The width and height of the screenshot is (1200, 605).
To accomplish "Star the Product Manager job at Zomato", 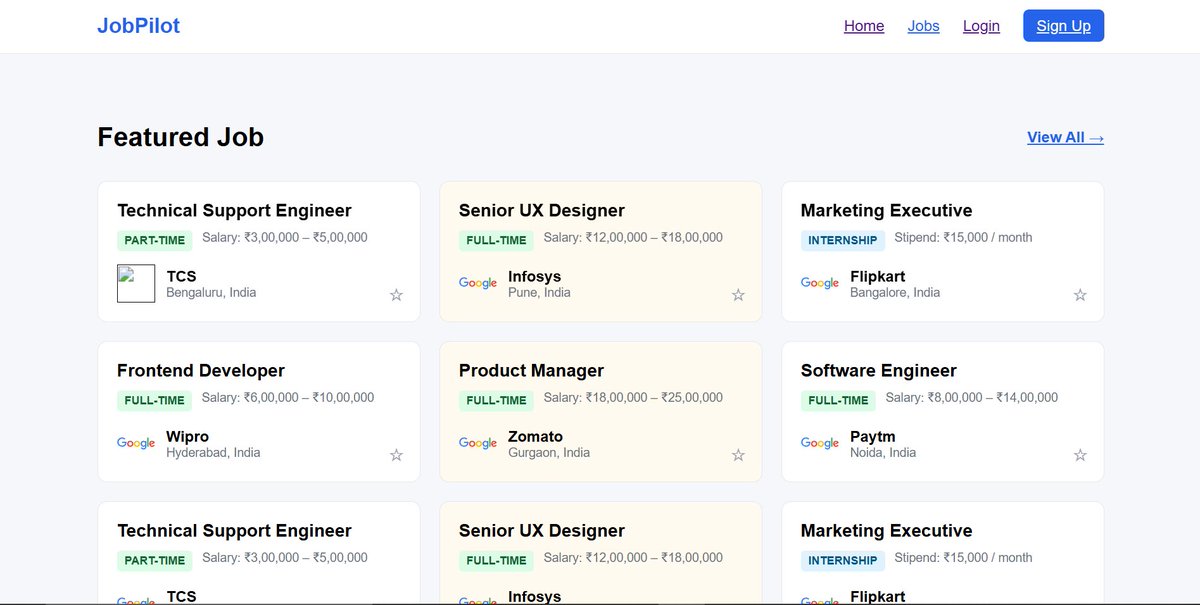I will tap(738, 455).
